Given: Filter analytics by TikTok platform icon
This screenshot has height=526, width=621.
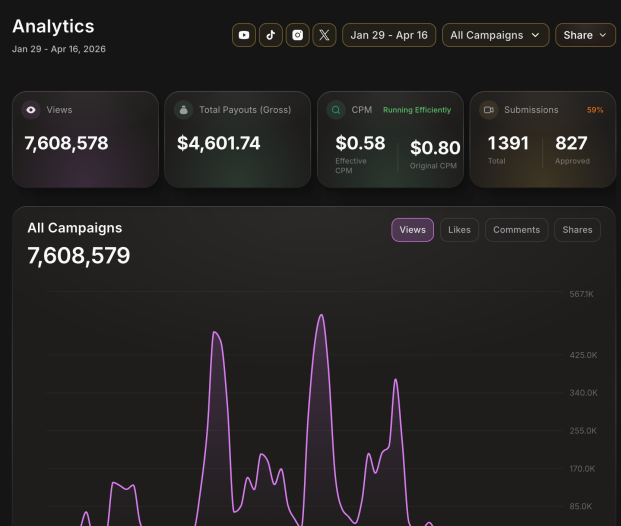Looking at the screenshot, I should [271, 35].
